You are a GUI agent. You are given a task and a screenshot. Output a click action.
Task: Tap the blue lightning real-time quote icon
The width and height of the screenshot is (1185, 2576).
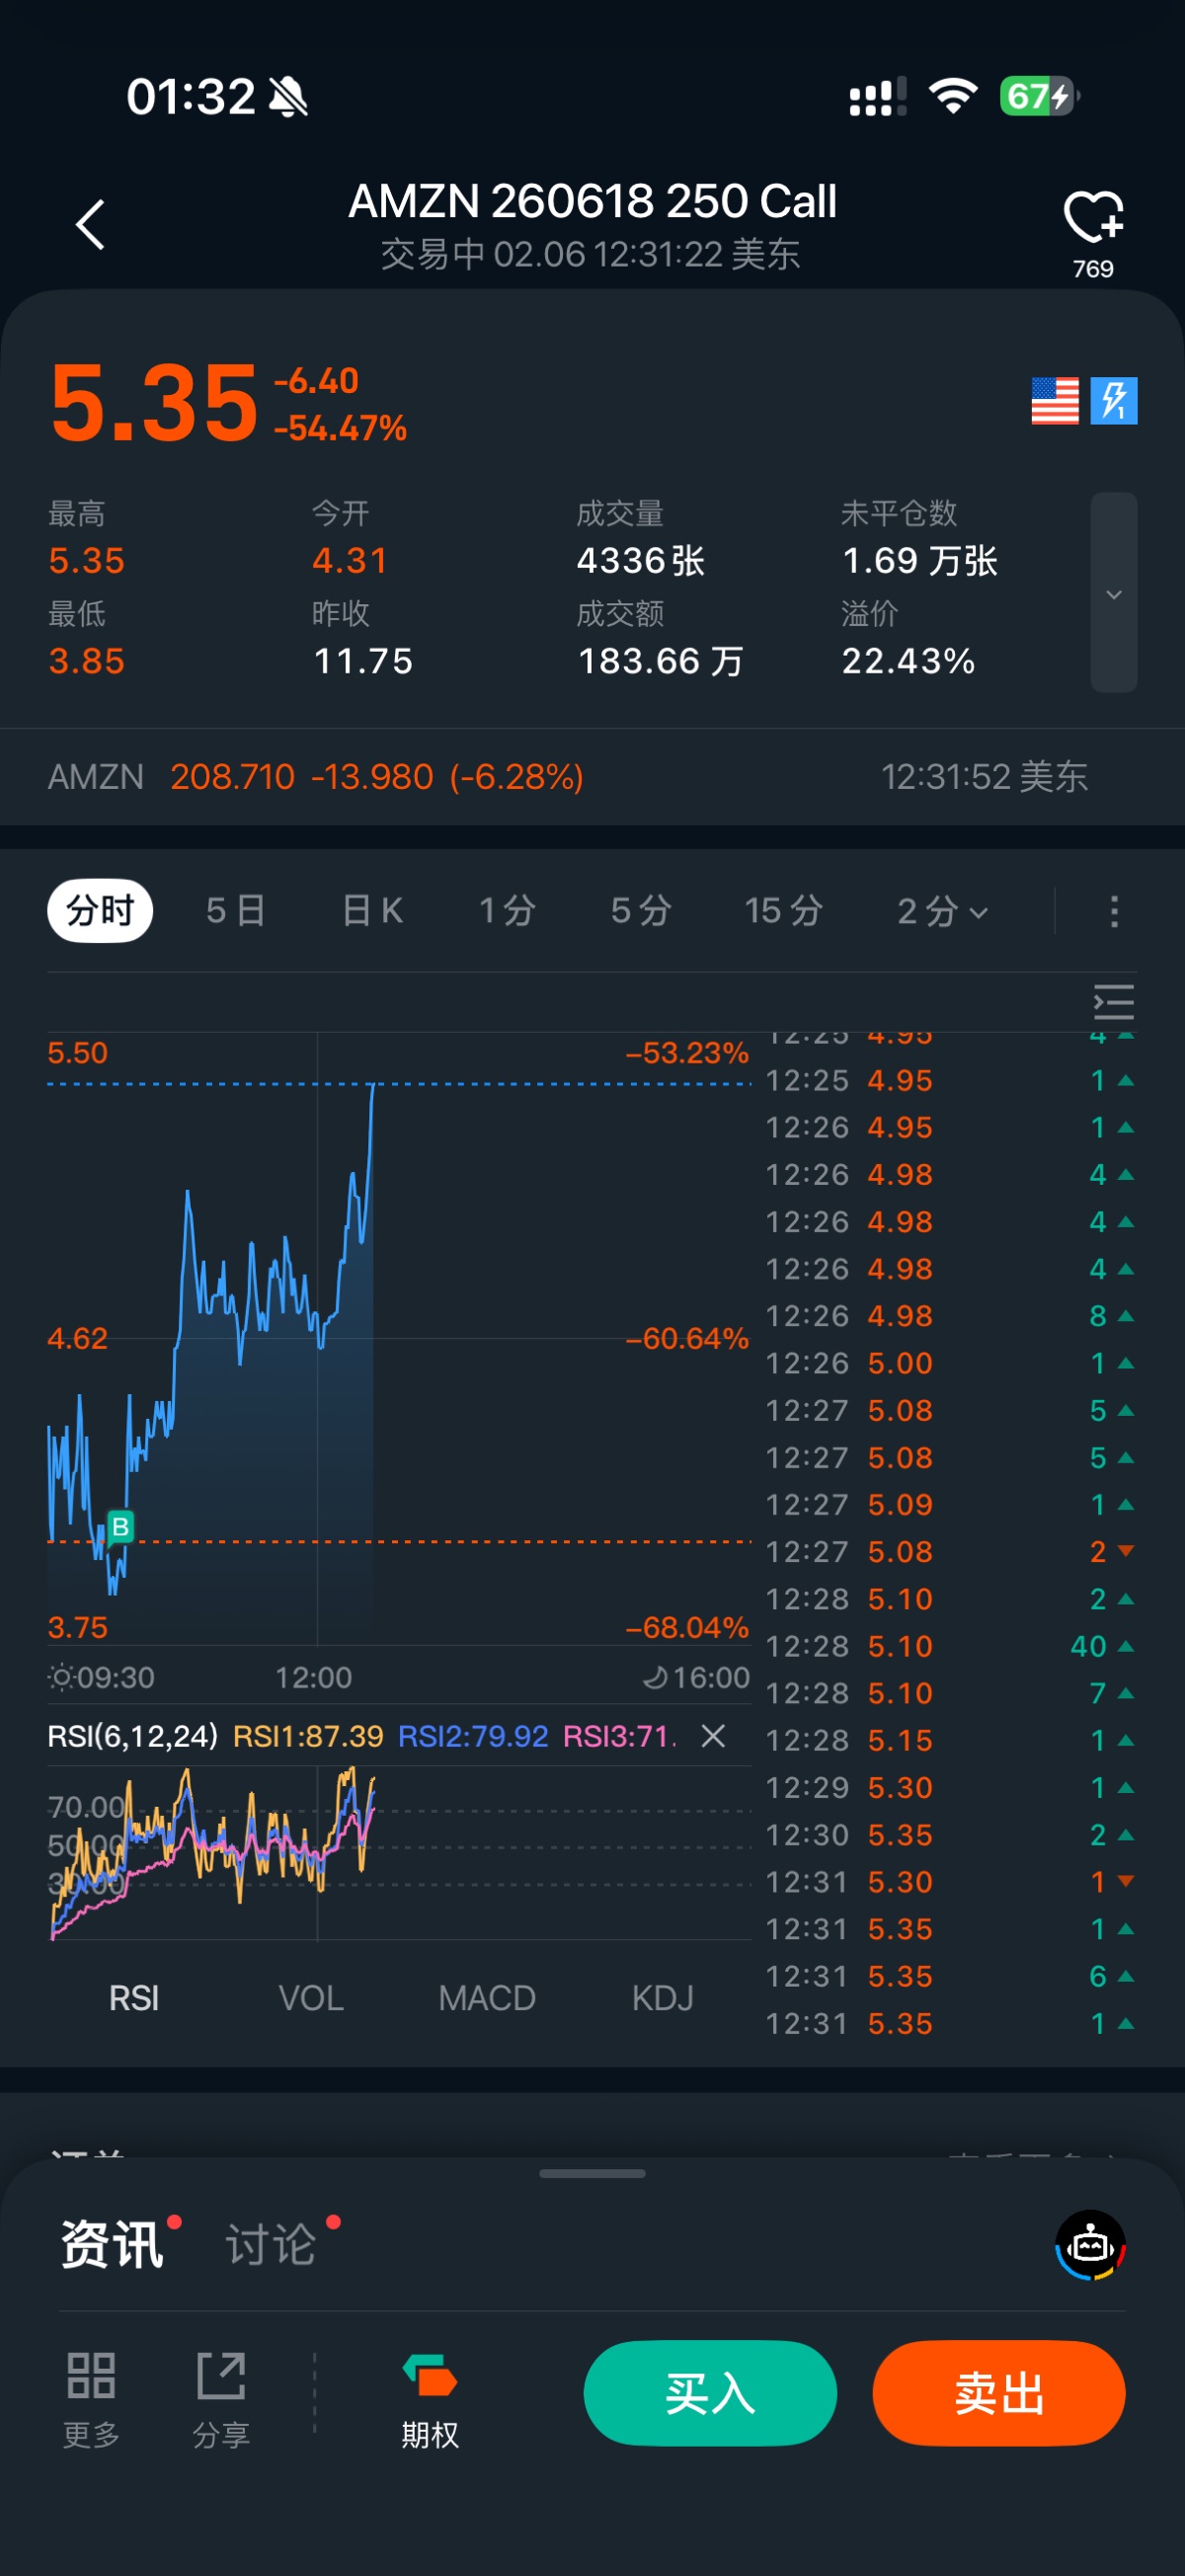point(1113,401)
